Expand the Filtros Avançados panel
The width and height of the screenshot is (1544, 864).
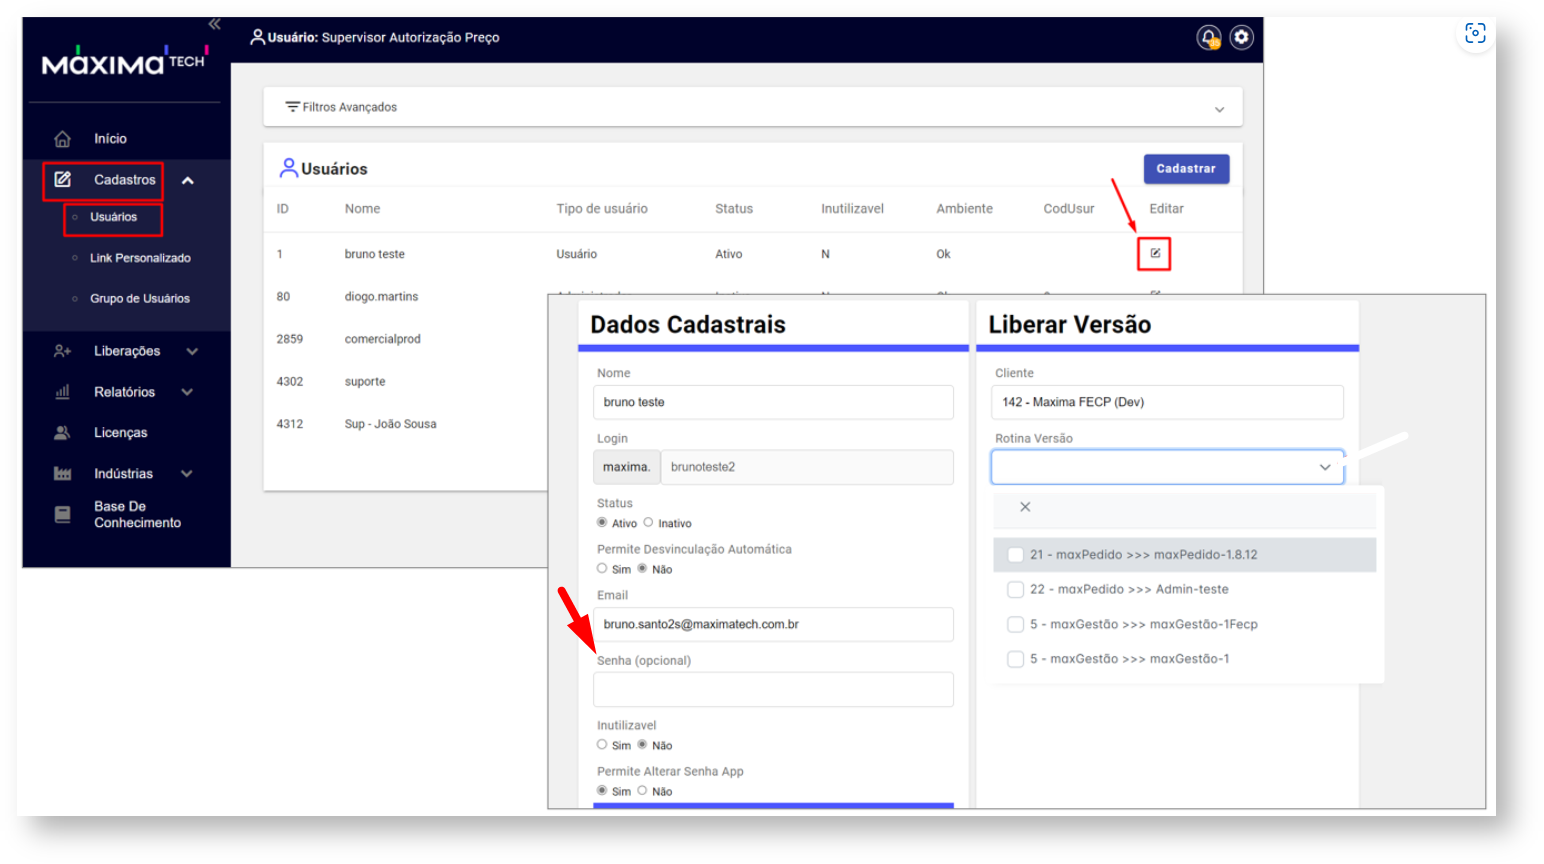(x=1219, y=109)
